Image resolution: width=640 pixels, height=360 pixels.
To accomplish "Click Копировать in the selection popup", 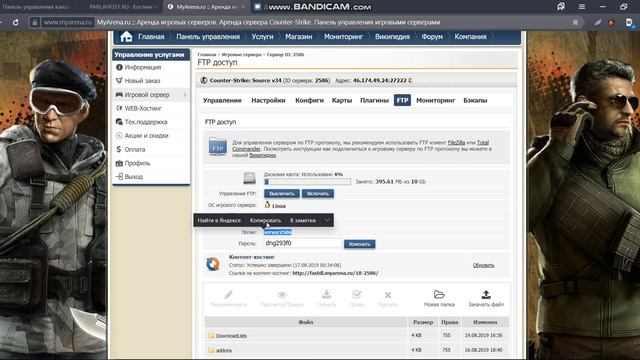I will [x=265, y=220].
